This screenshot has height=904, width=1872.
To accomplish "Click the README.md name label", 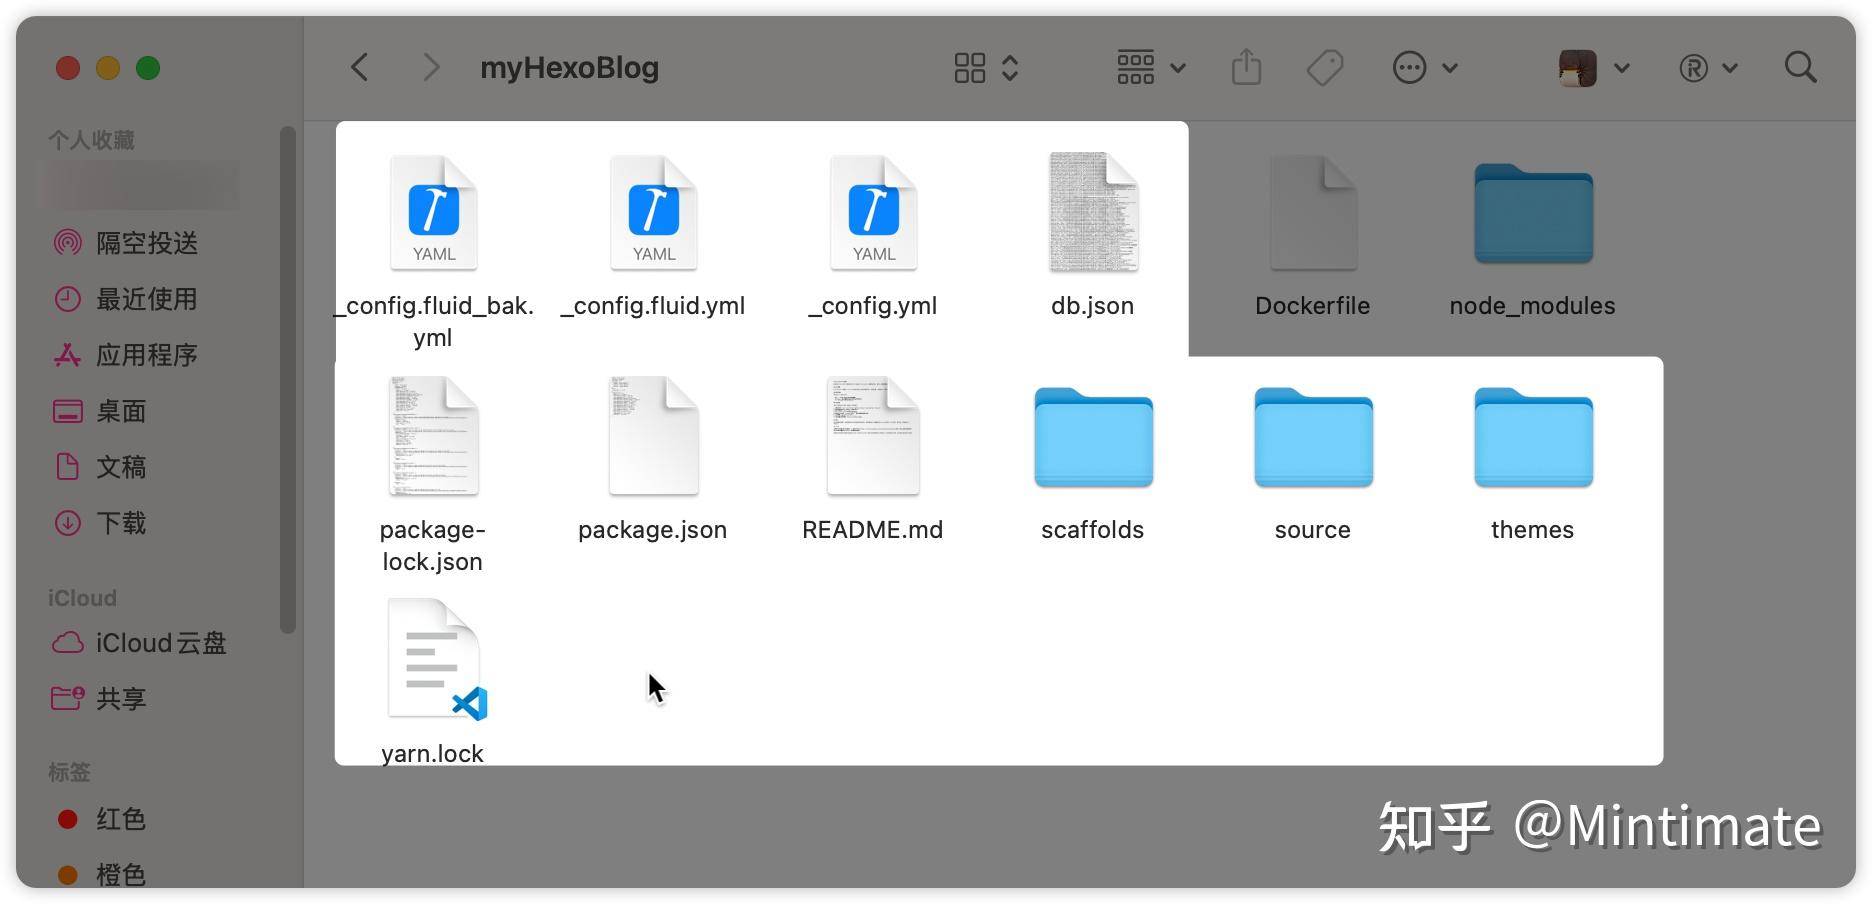I will pyautogui.click(x=873, y=530).
